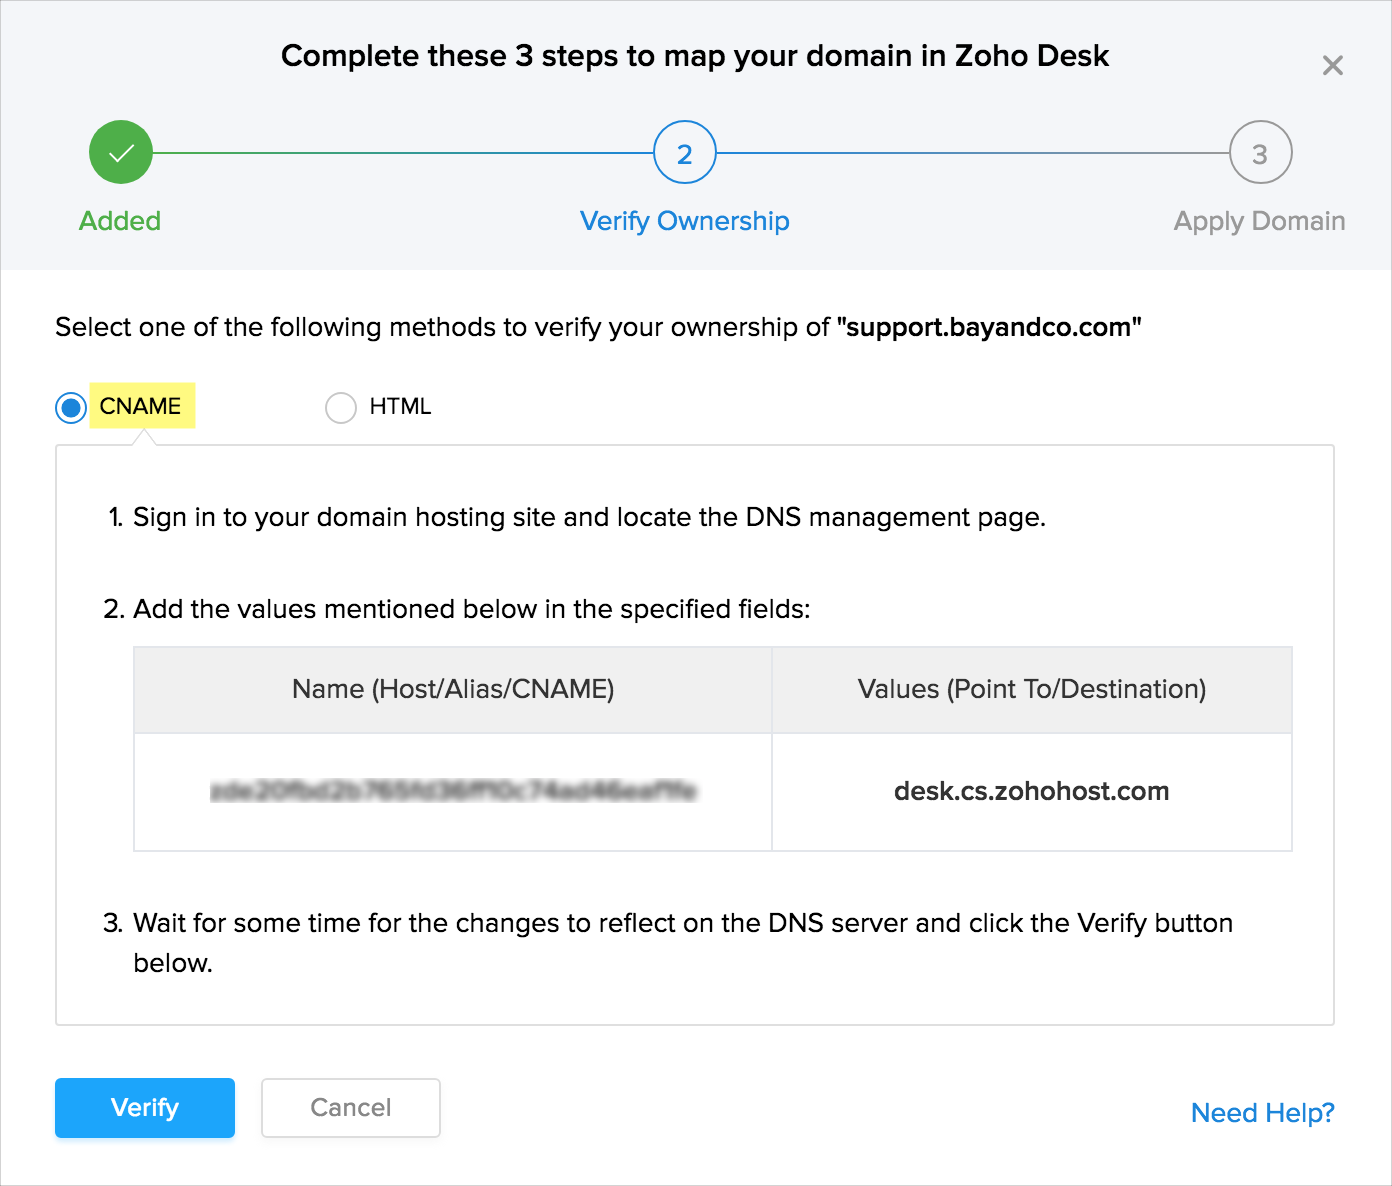
Task: Click the highlighted CNAME label text
Action: coord(141,406)
